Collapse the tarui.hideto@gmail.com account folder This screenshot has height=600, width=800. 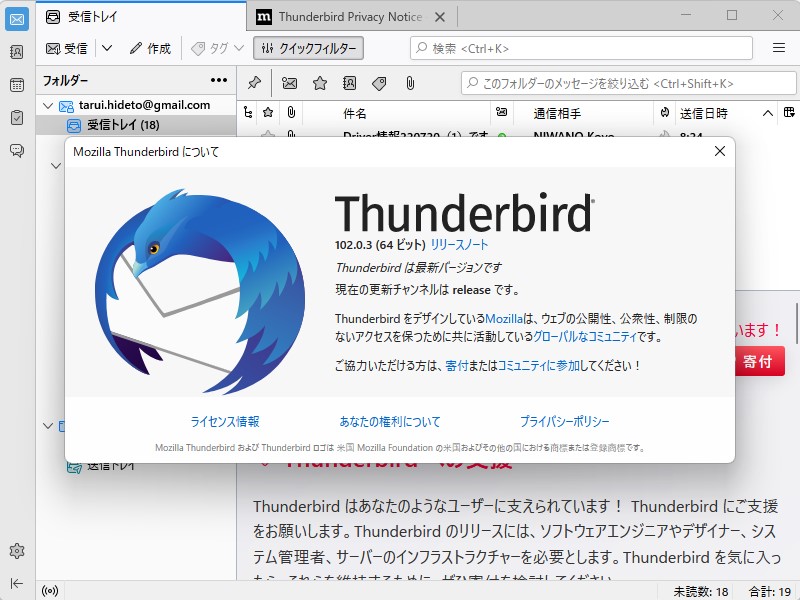click(47, 104)
